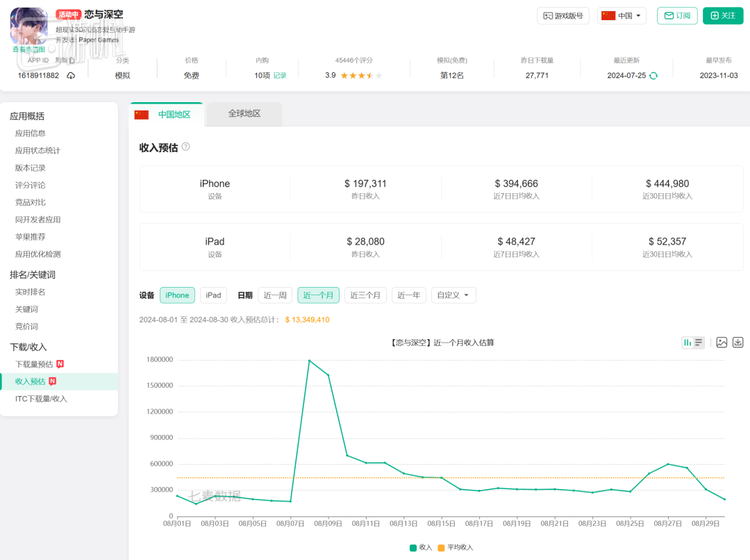Click the APP ID number 1618911882

pyautogui.click(x=38, y=76)
